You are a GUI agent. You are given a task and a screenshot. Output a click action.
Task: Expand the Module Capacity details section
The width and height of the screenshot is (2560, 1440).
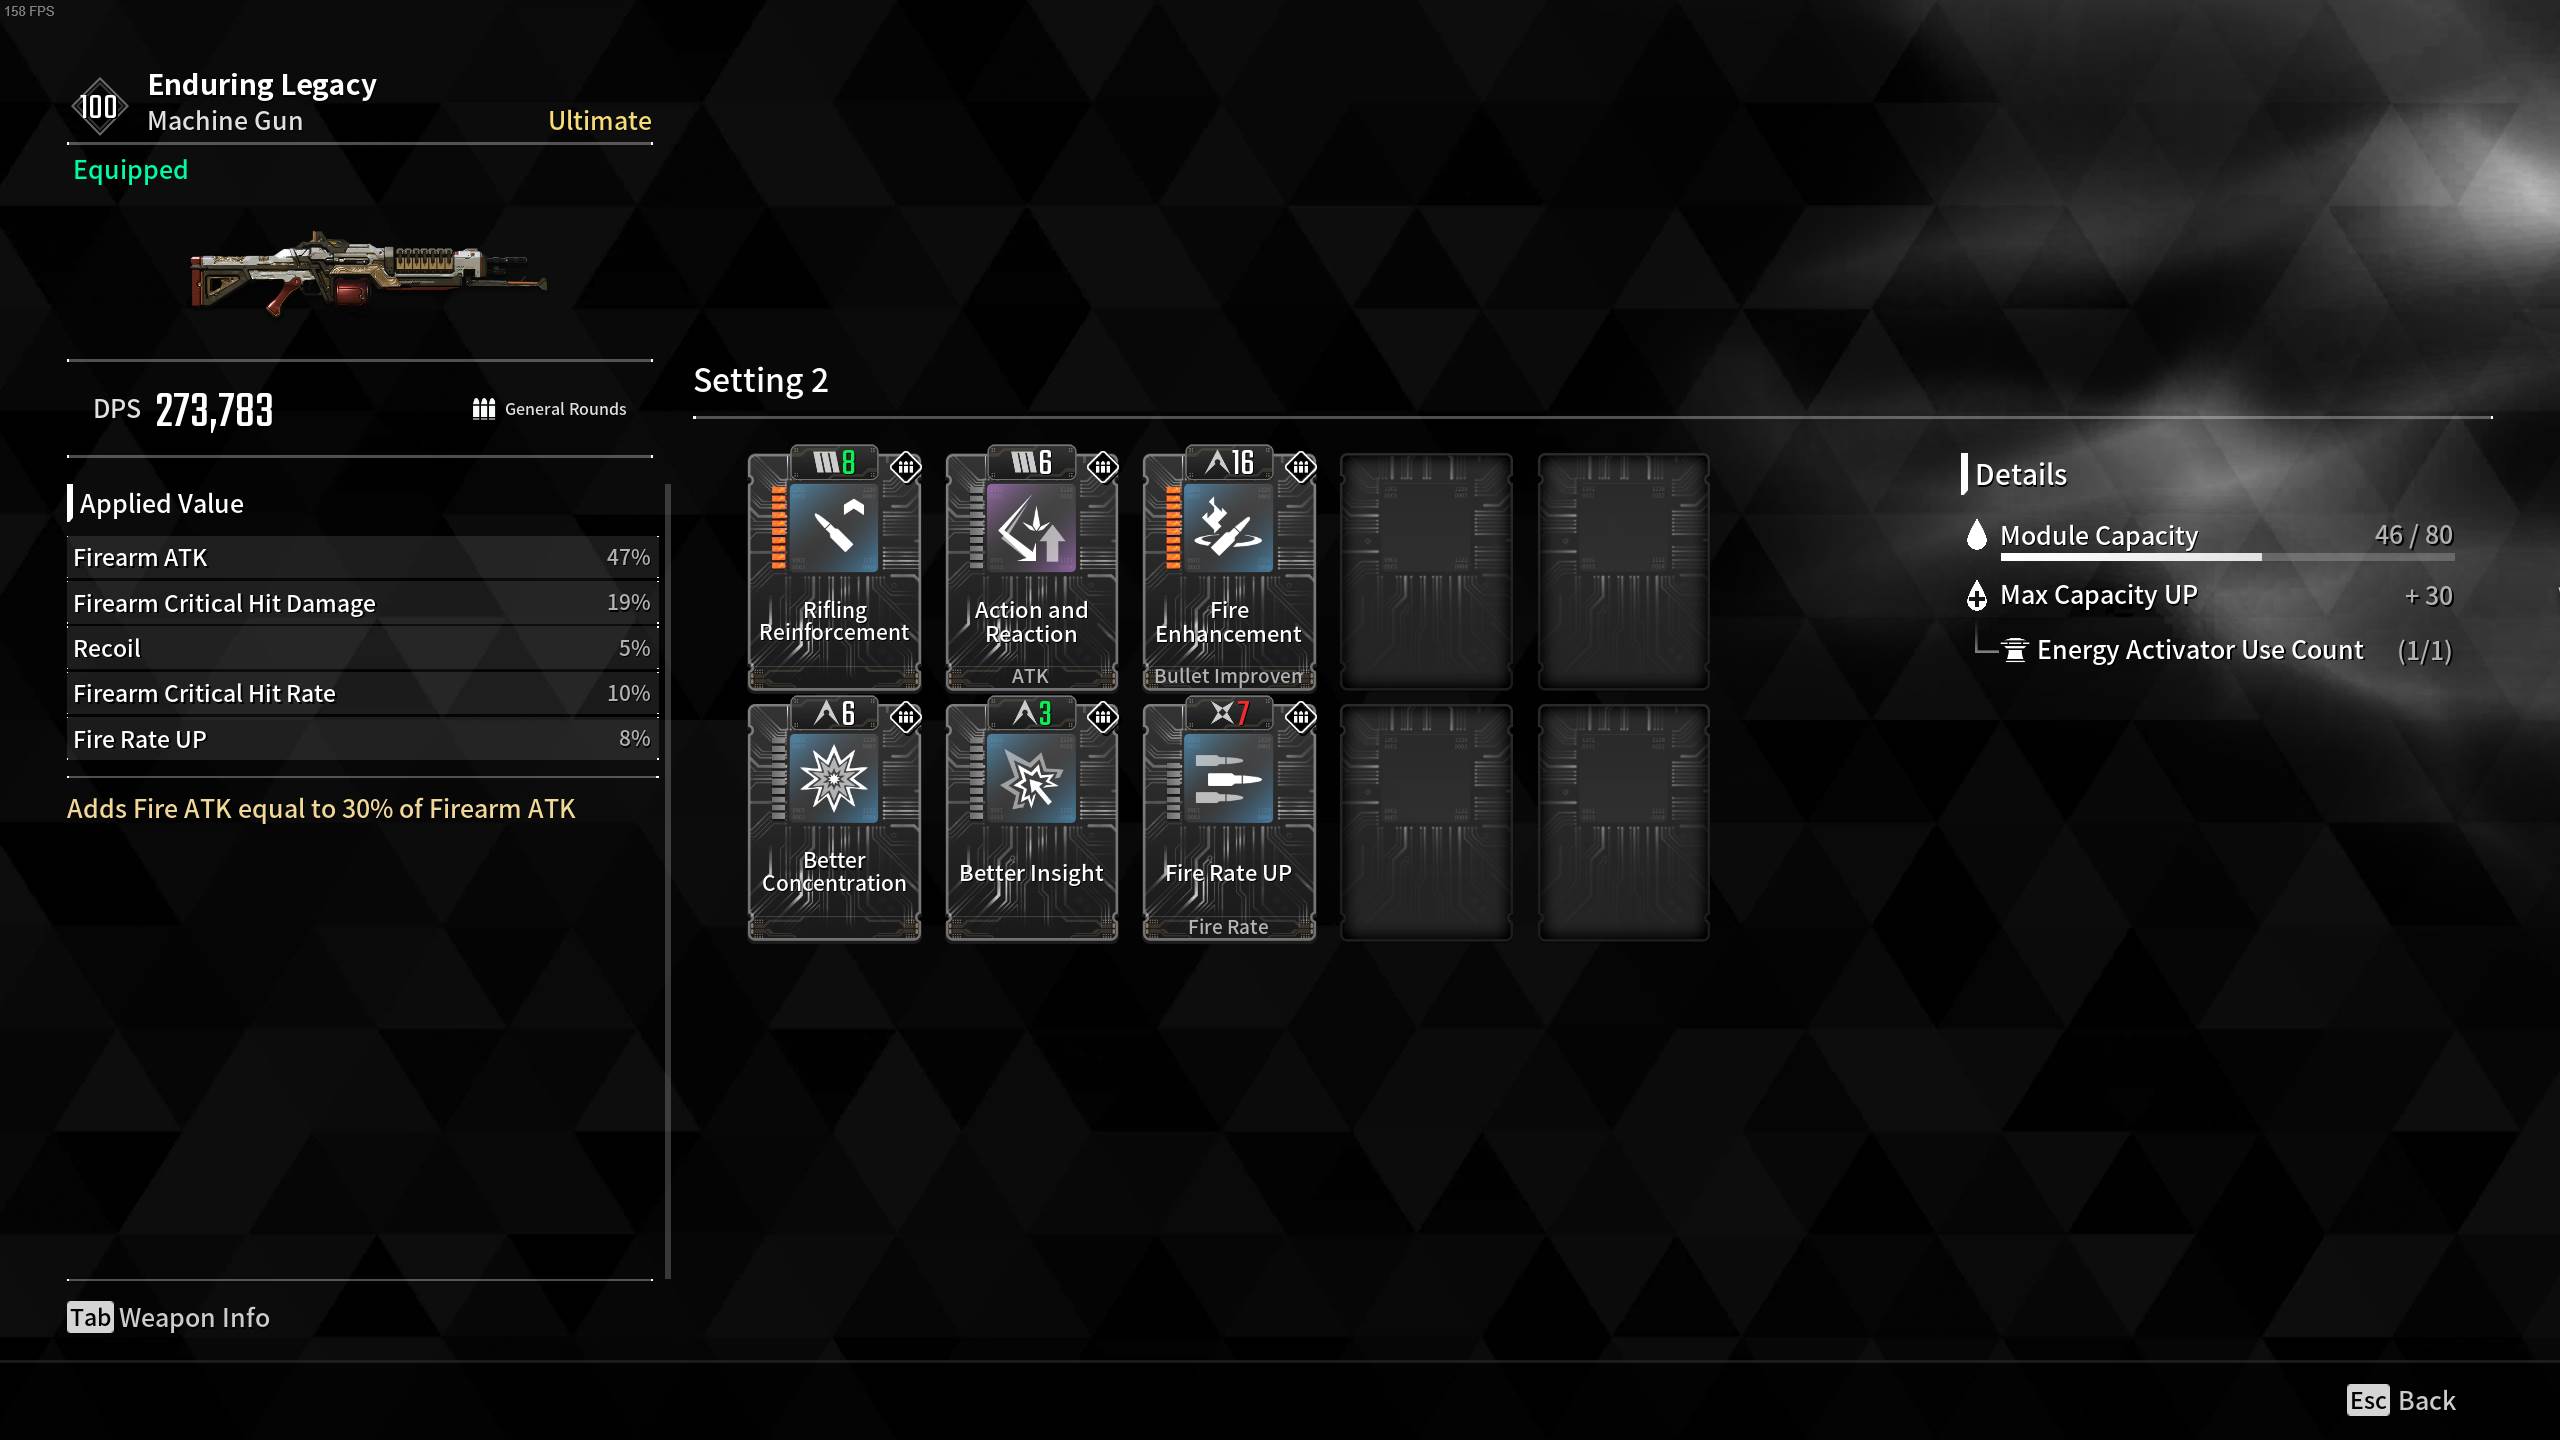(x=2098, y=536)
